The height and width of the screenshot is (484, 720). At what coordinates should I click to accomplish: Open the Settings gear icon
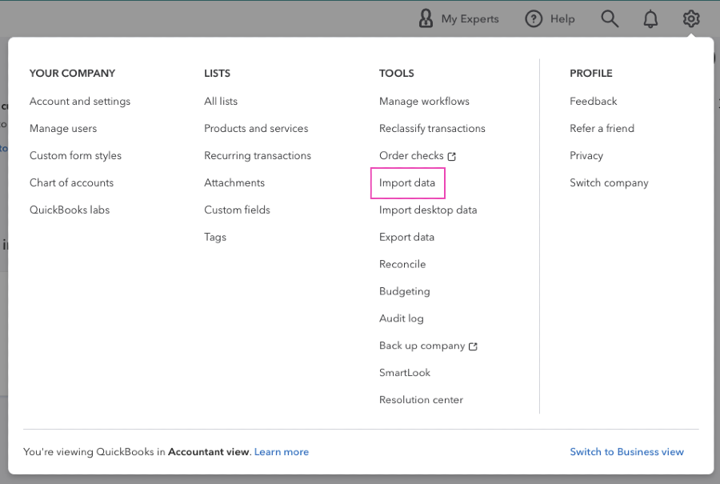click(x=691, y=19)
